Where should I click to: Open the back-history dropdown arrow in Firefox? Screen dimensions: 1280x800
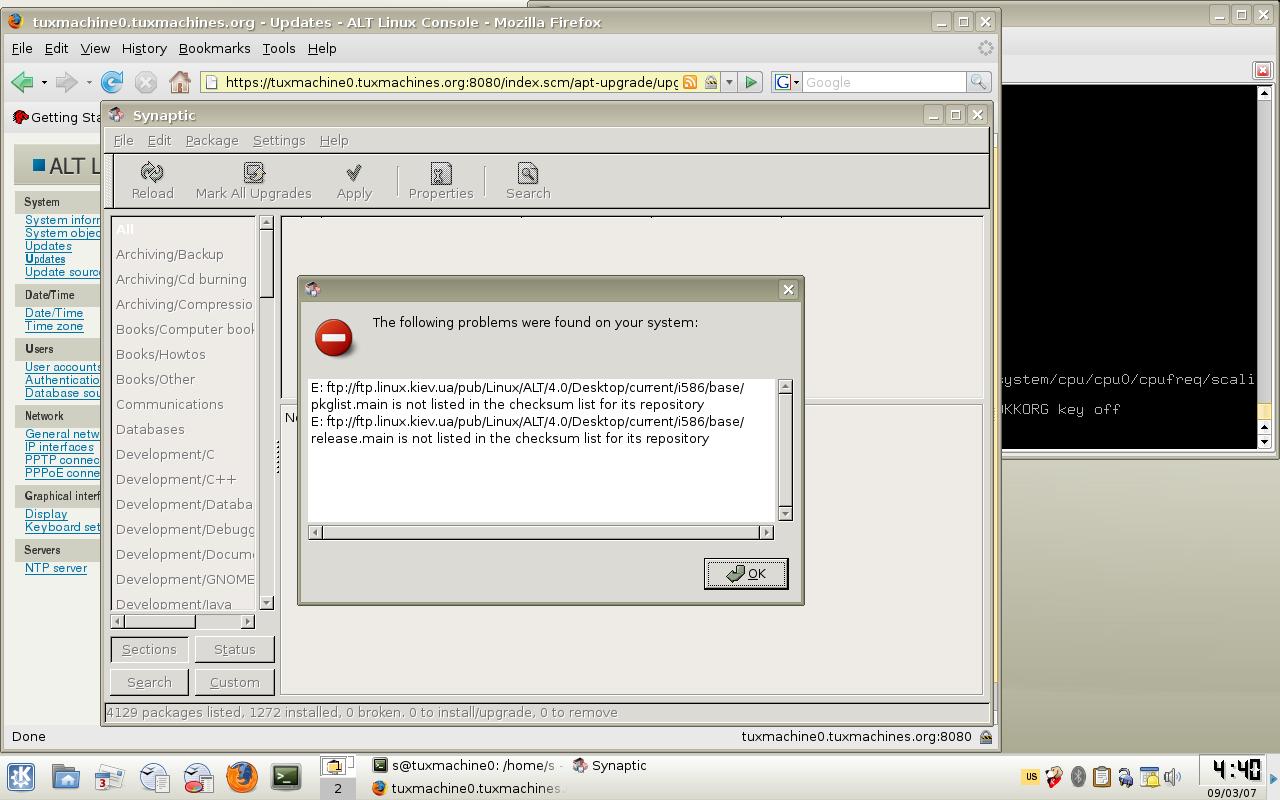(44, 82)
